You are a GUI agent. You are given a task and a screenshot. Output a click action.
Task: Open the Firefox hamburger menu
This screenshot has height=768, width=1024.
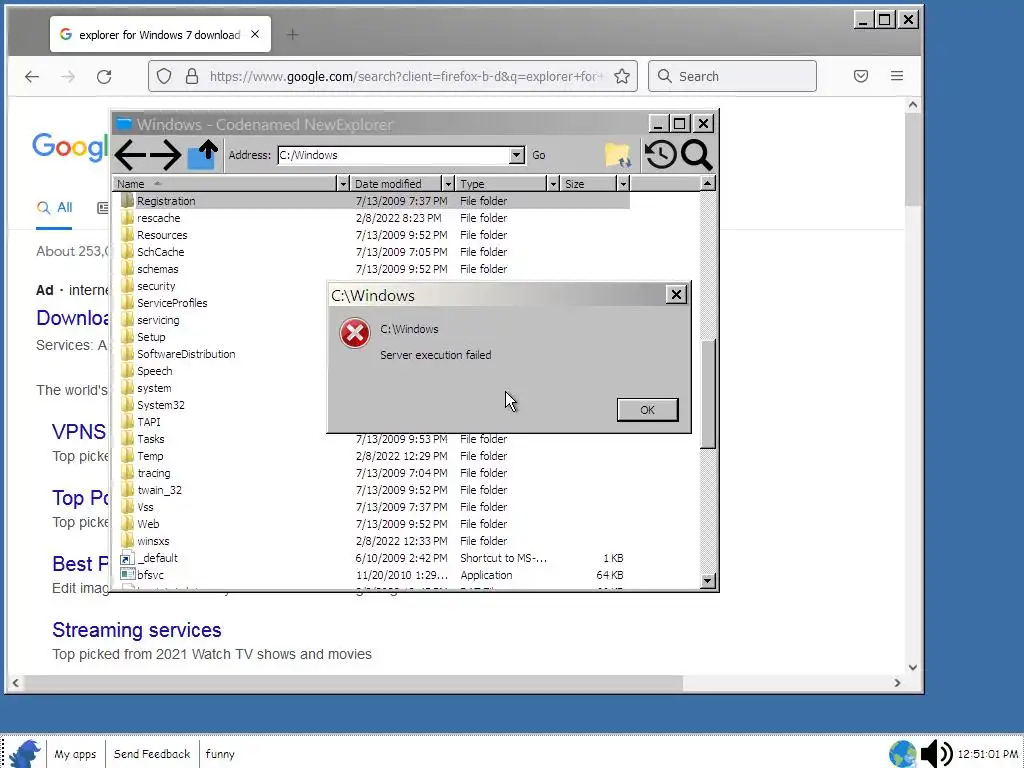click(897, 76)
